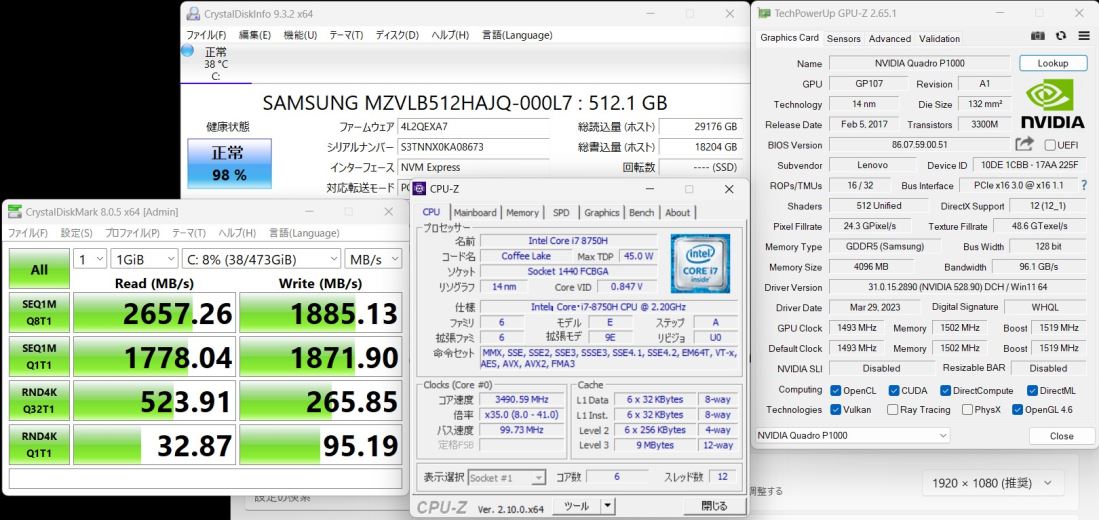Open 機能(U) menu in CrystalDiskInfo
Viewport: 1099px width, 520px height.
coord(300,35)
